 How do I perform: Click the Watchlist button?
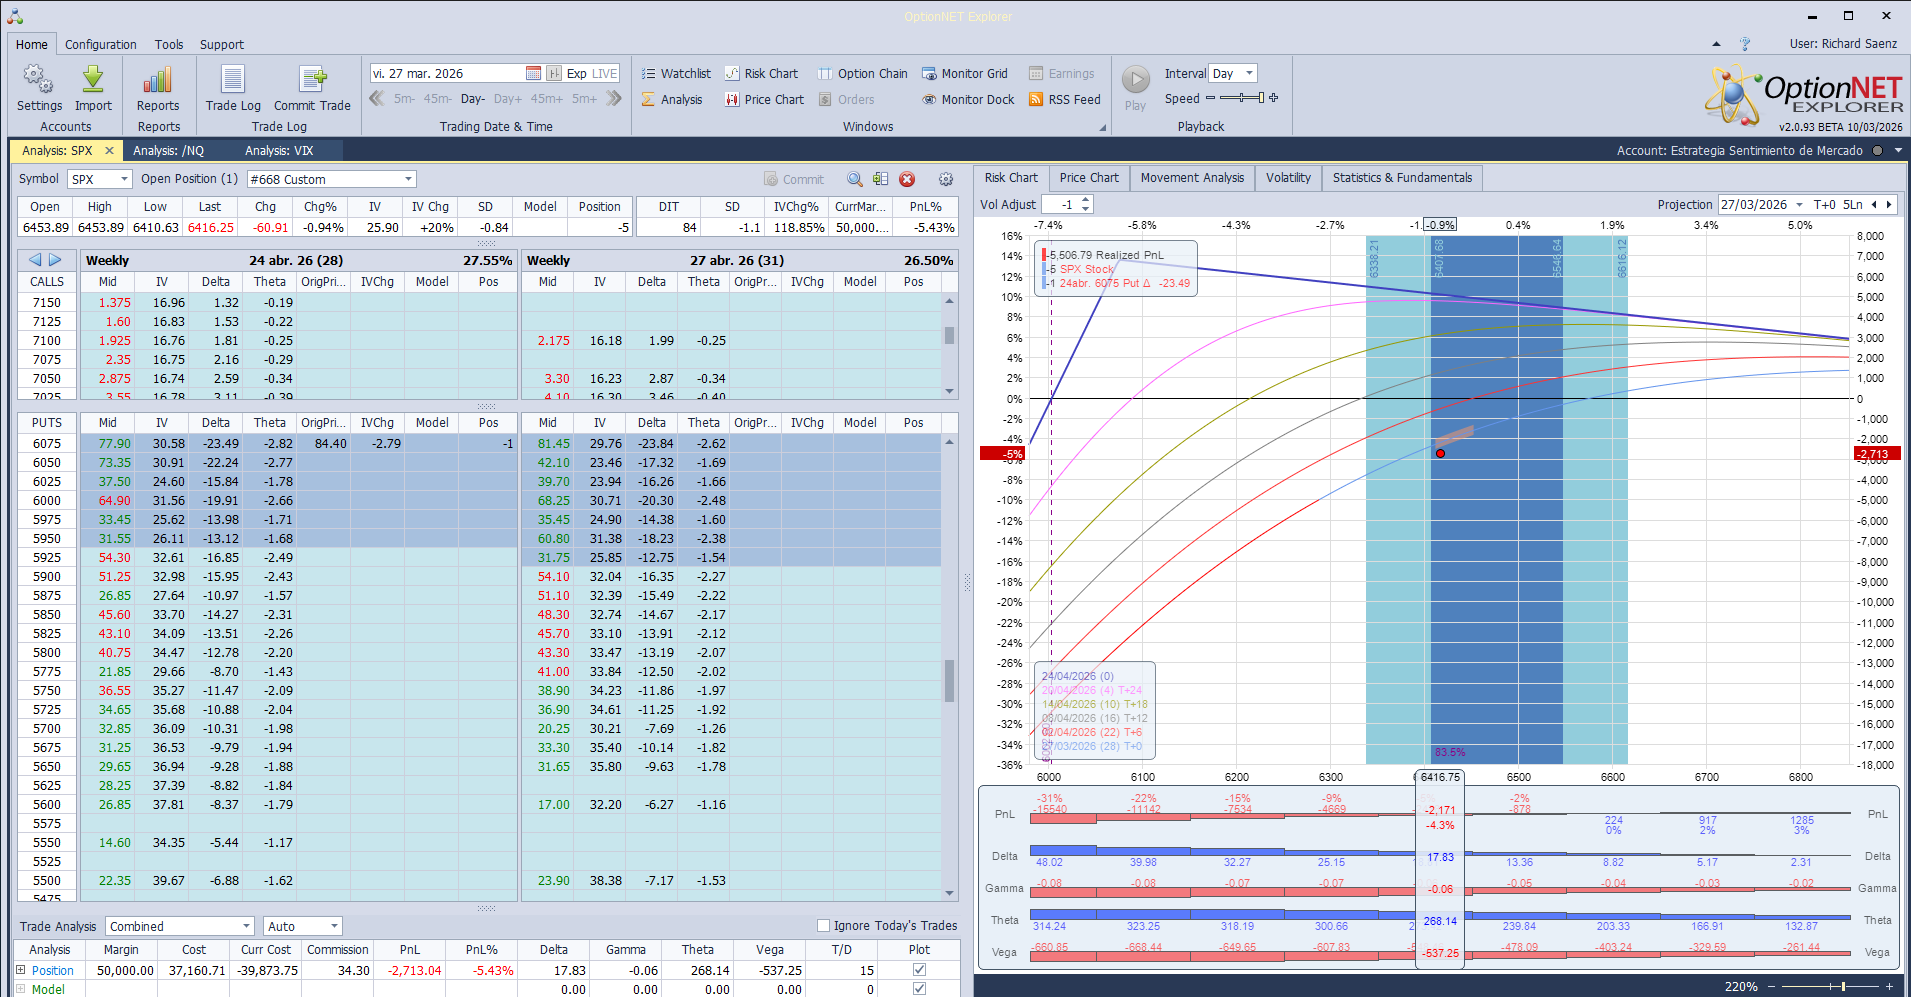click(676, 74)
